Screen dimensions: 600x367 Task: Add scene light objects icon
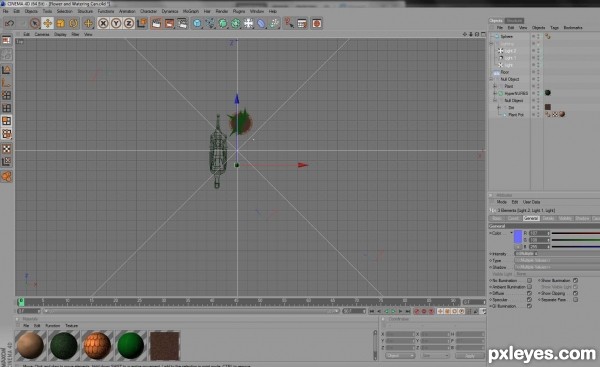248,23
